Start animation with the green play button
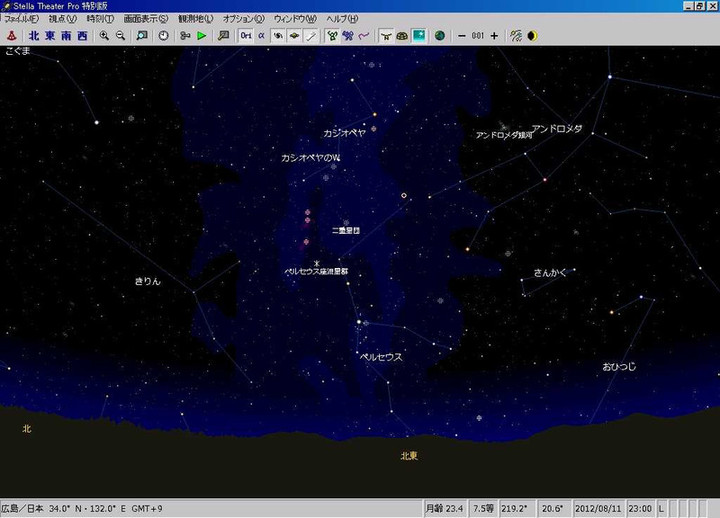 click(201, 36)
